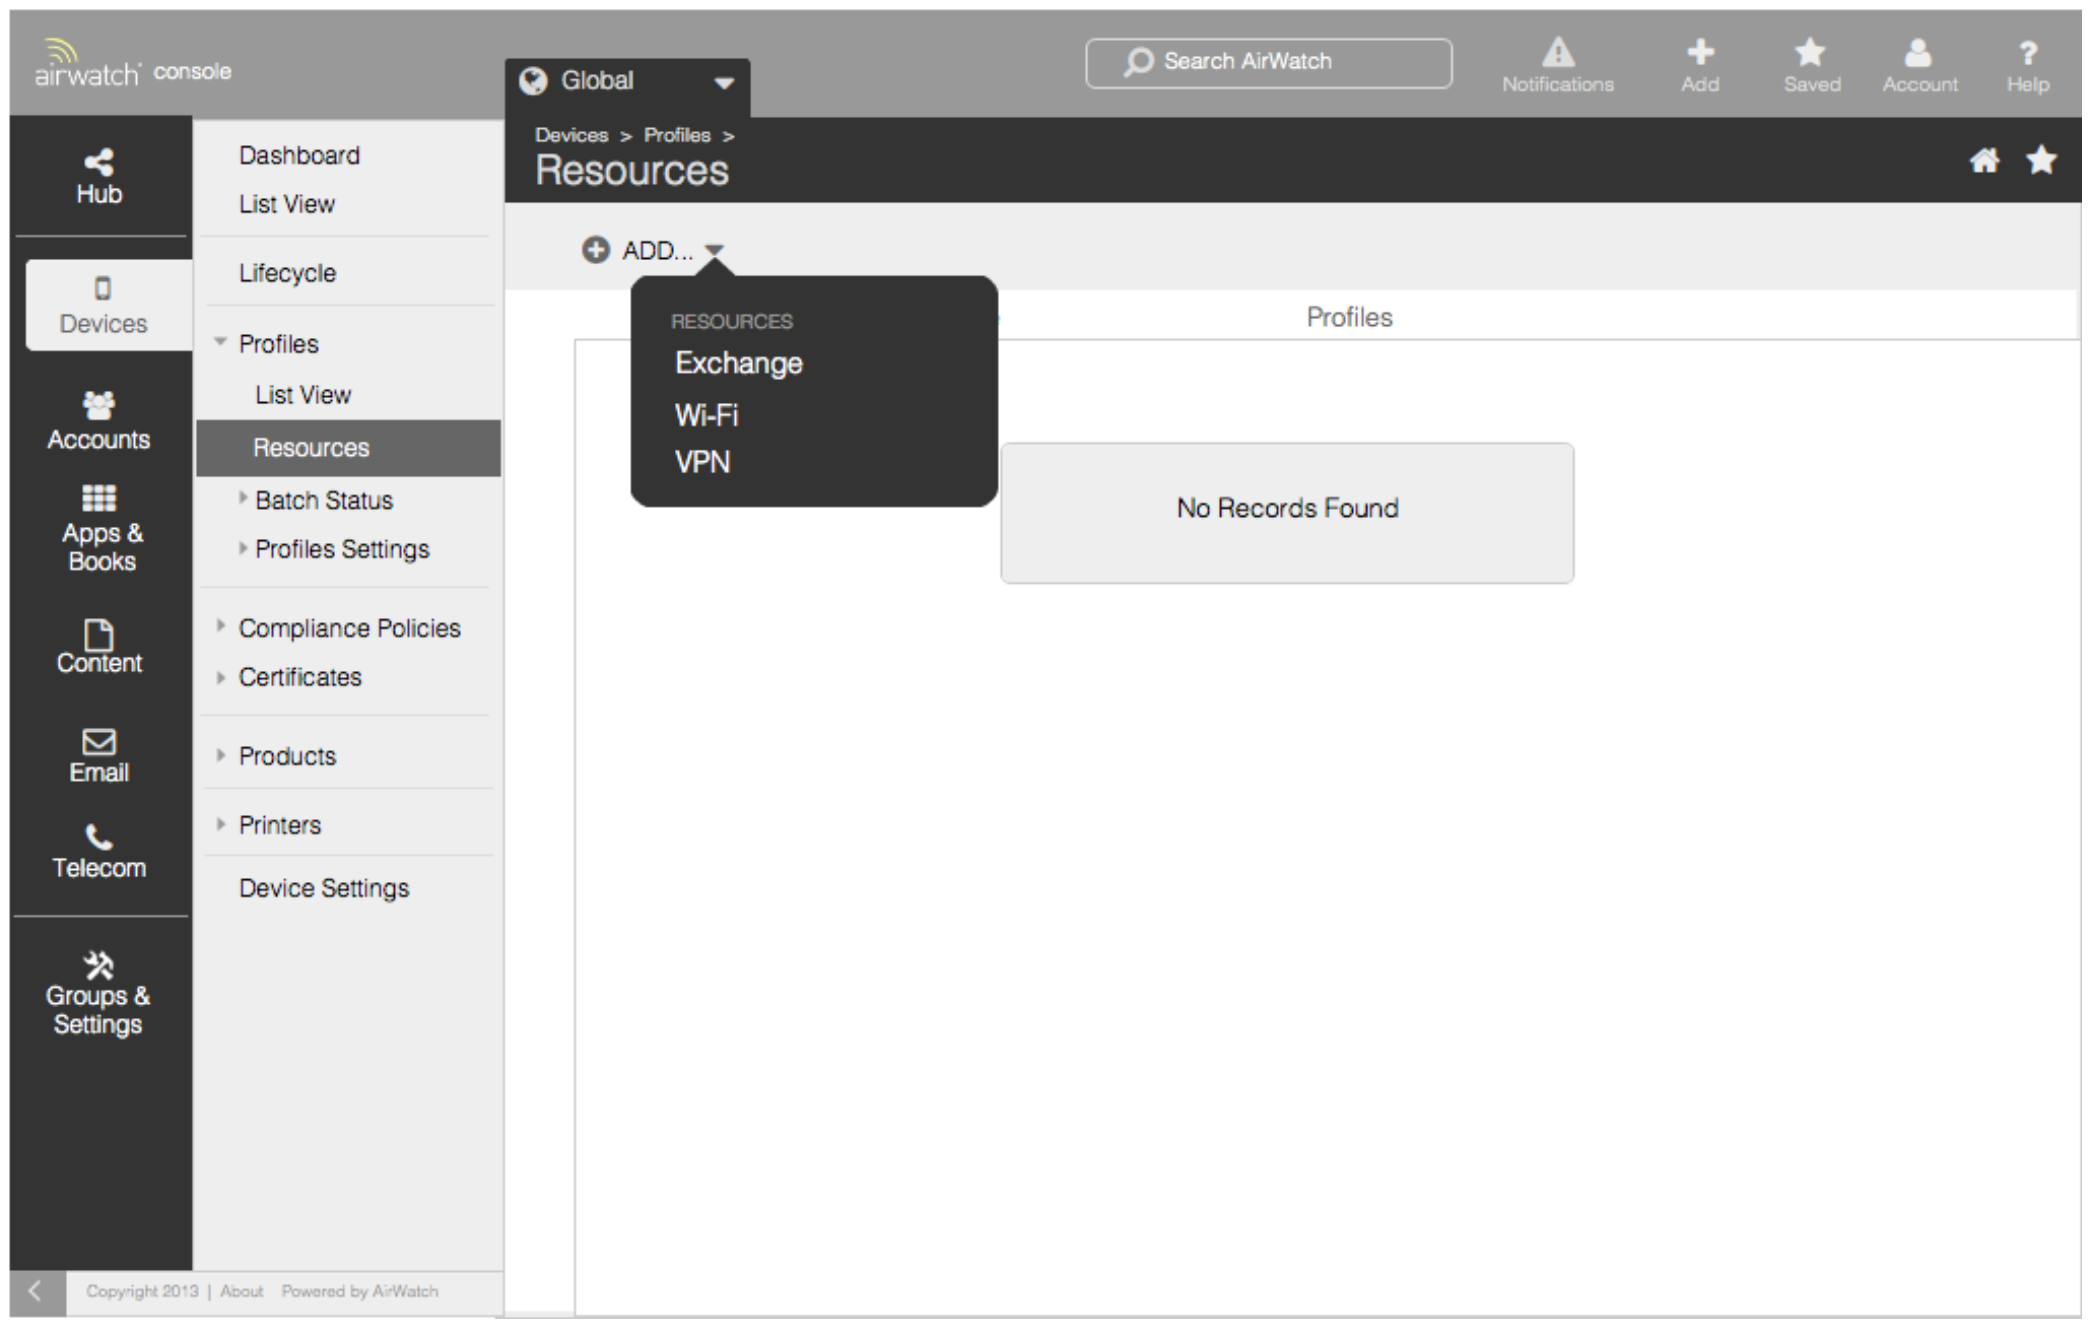2092x1326 pixels.
Task: Click Devices breadcrumb link
Action: (571, 135)
